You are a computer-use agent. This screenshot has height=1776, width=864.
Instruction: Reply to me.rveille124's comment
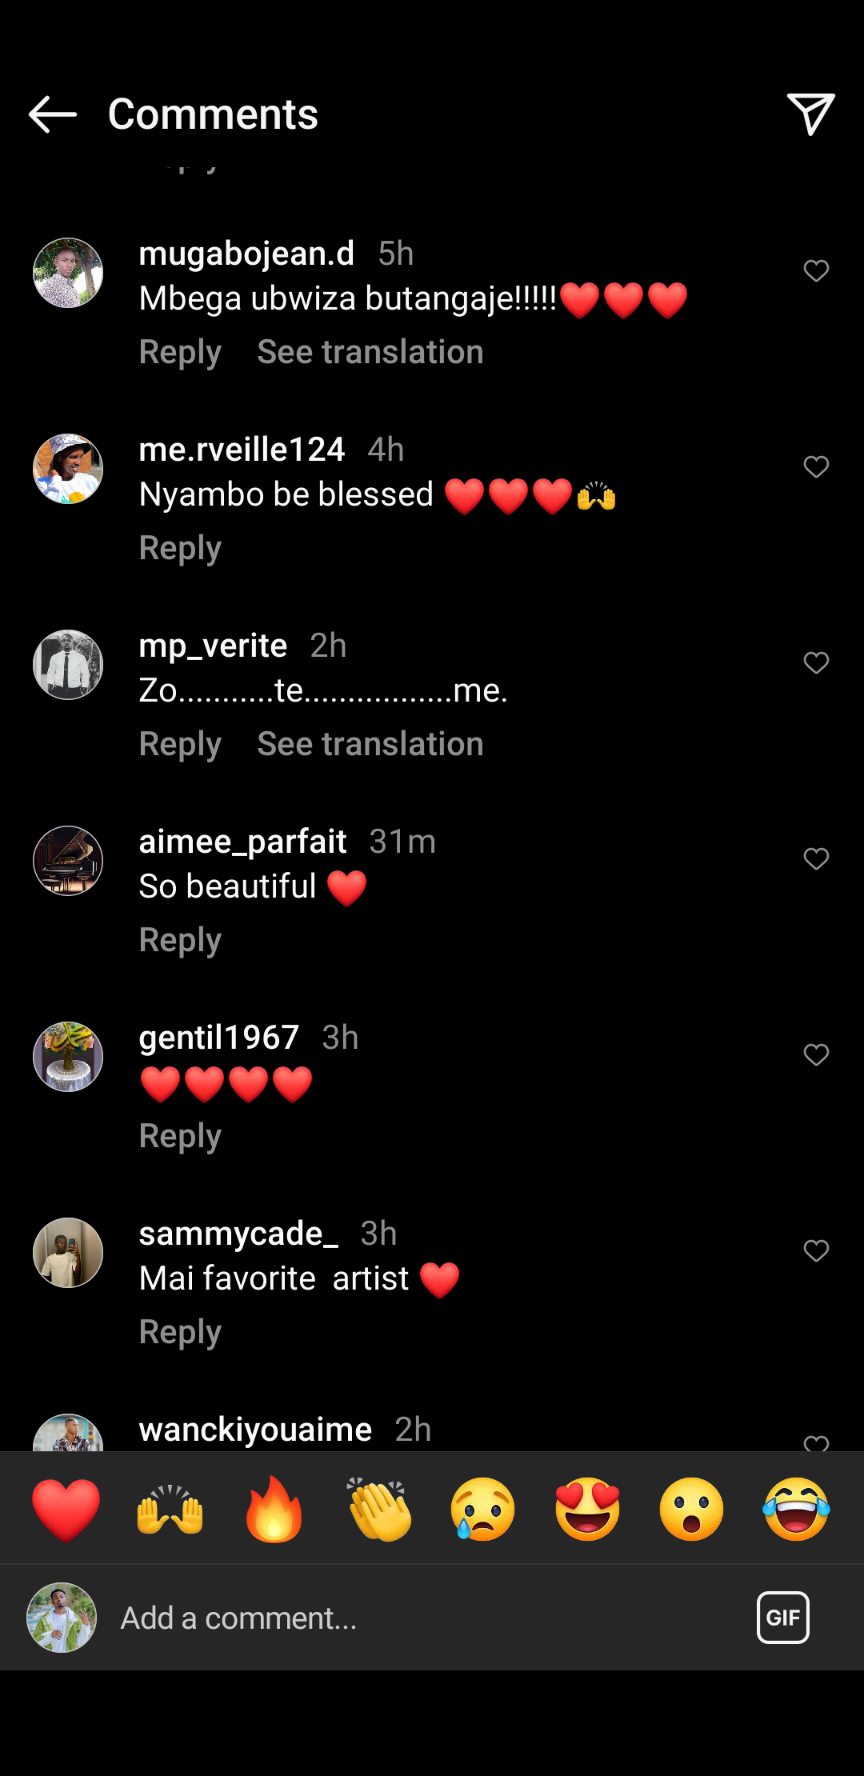point(180,548)
